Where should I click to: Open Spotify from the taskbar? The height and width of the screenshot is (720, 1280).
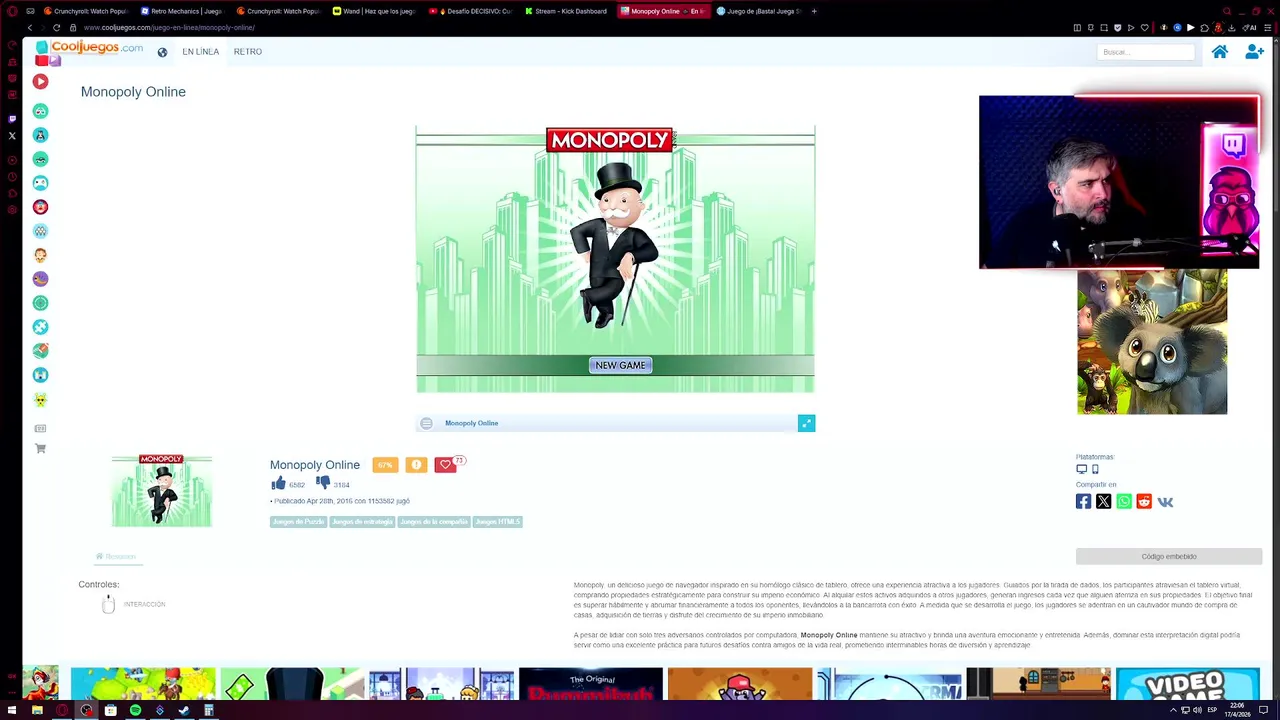pos(135,710)
